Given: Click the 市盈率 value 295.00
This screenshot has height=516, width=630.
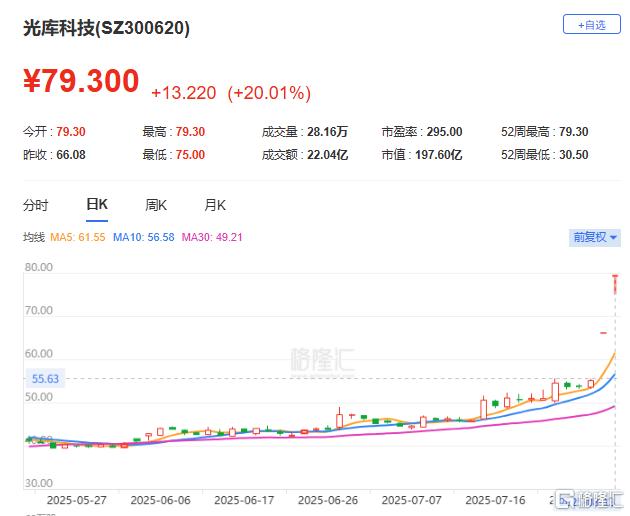Looking at the screenshot, I should point(444,132).
